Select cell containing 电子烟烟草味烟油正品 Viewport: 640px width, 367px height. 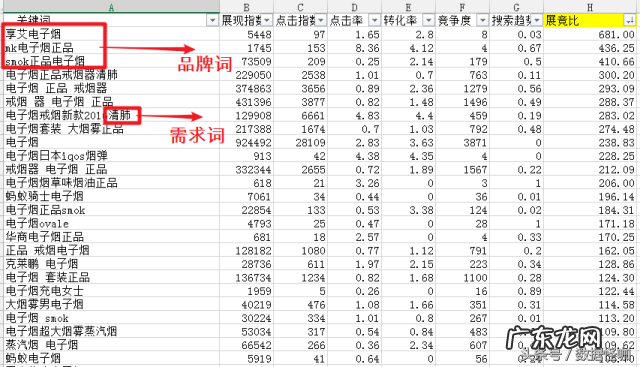point(111,183)
